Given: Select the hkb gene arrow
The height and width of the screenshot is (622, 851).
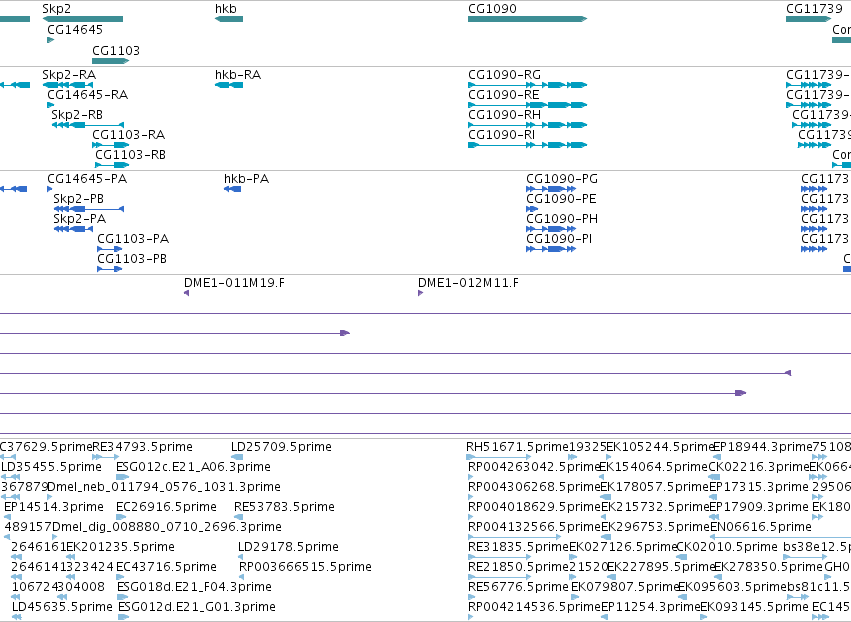Looking at the screenshot, I should (229, 19).
